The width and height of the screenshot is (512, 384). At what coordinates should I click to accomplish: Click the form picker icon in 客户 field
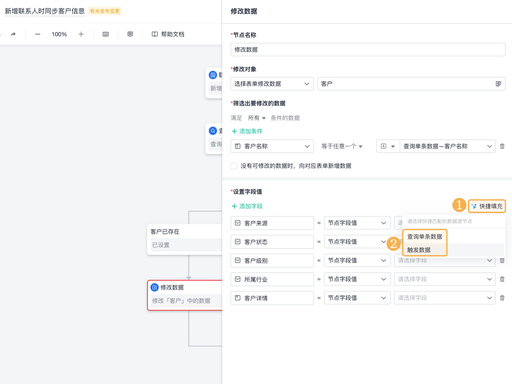point(498,84)
